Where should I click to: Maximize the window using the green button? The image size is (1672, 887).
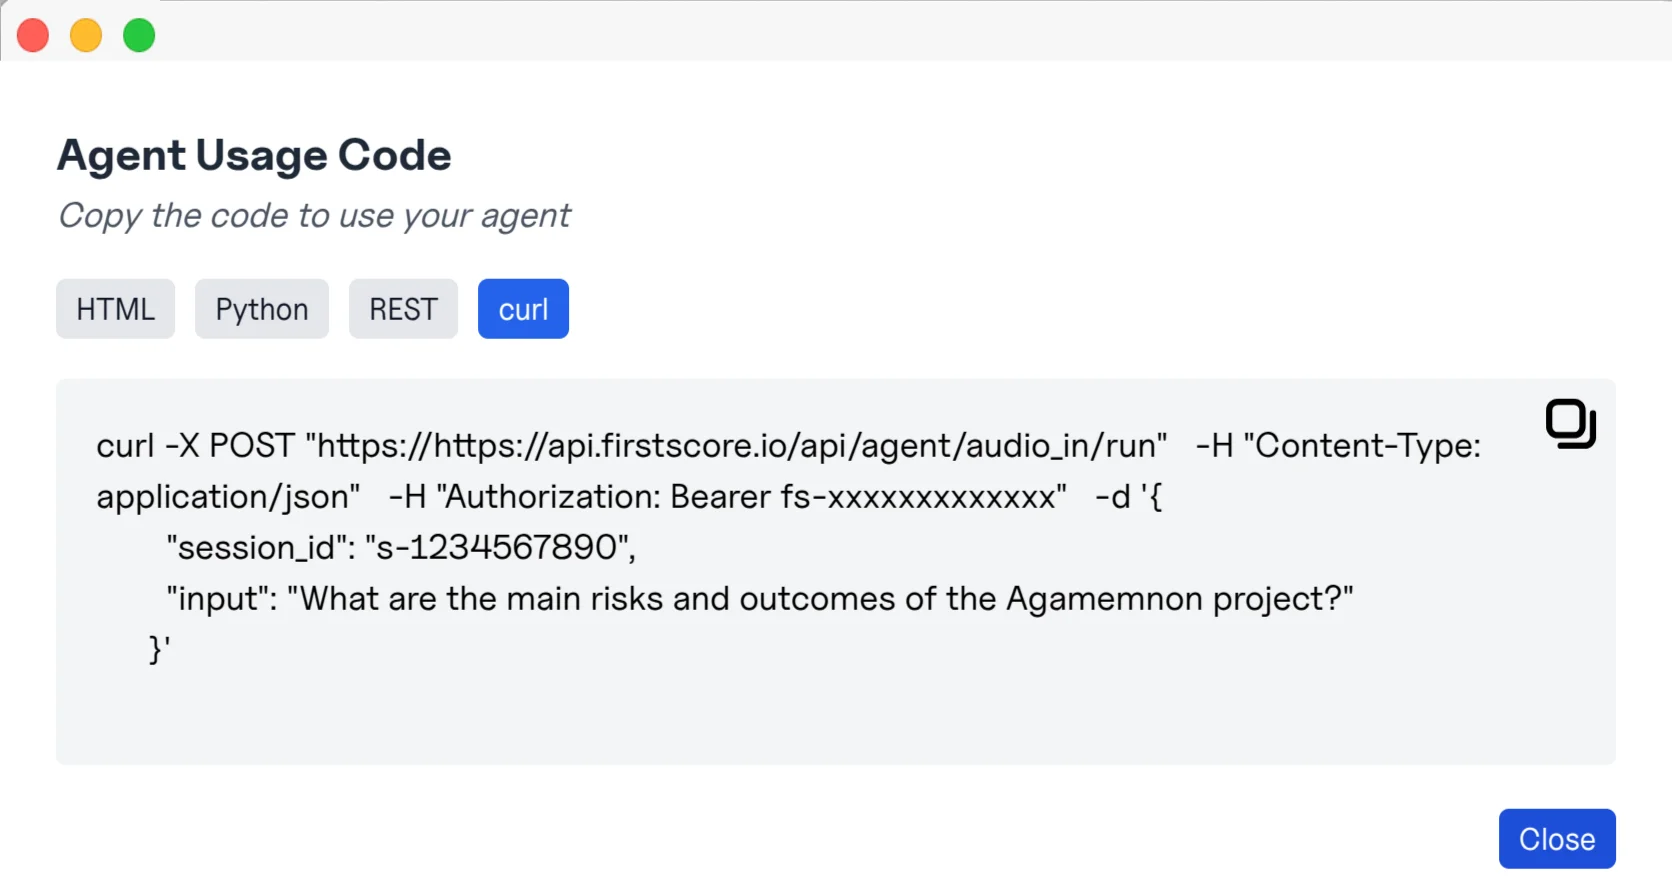click(x=139, y=35)
